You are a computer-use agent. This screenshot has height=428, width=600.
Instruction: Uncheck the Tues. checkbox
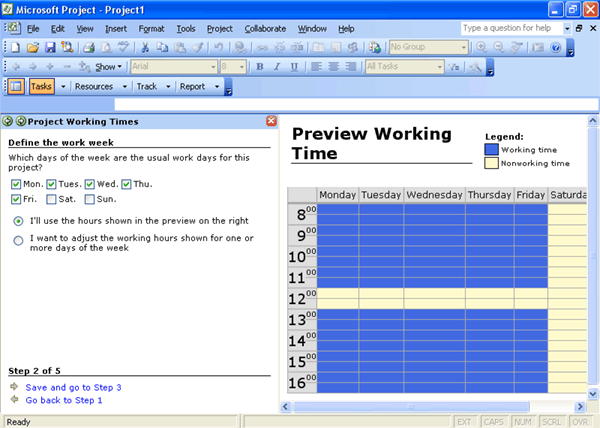(x=51, y=184)
